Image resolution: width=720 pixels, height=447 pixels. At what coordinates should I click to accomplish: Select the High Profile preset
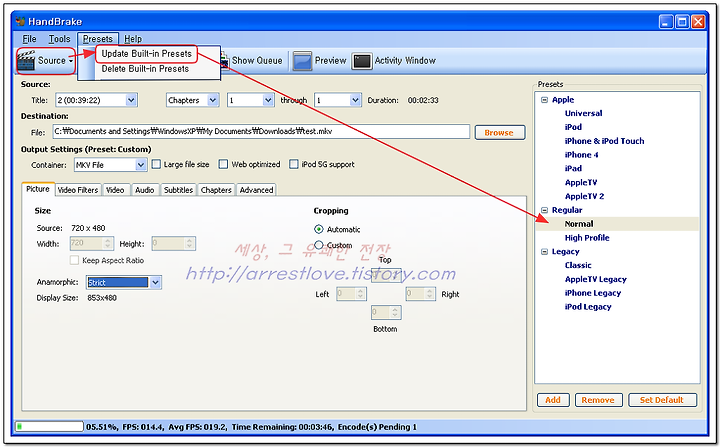tap(587, 238)
